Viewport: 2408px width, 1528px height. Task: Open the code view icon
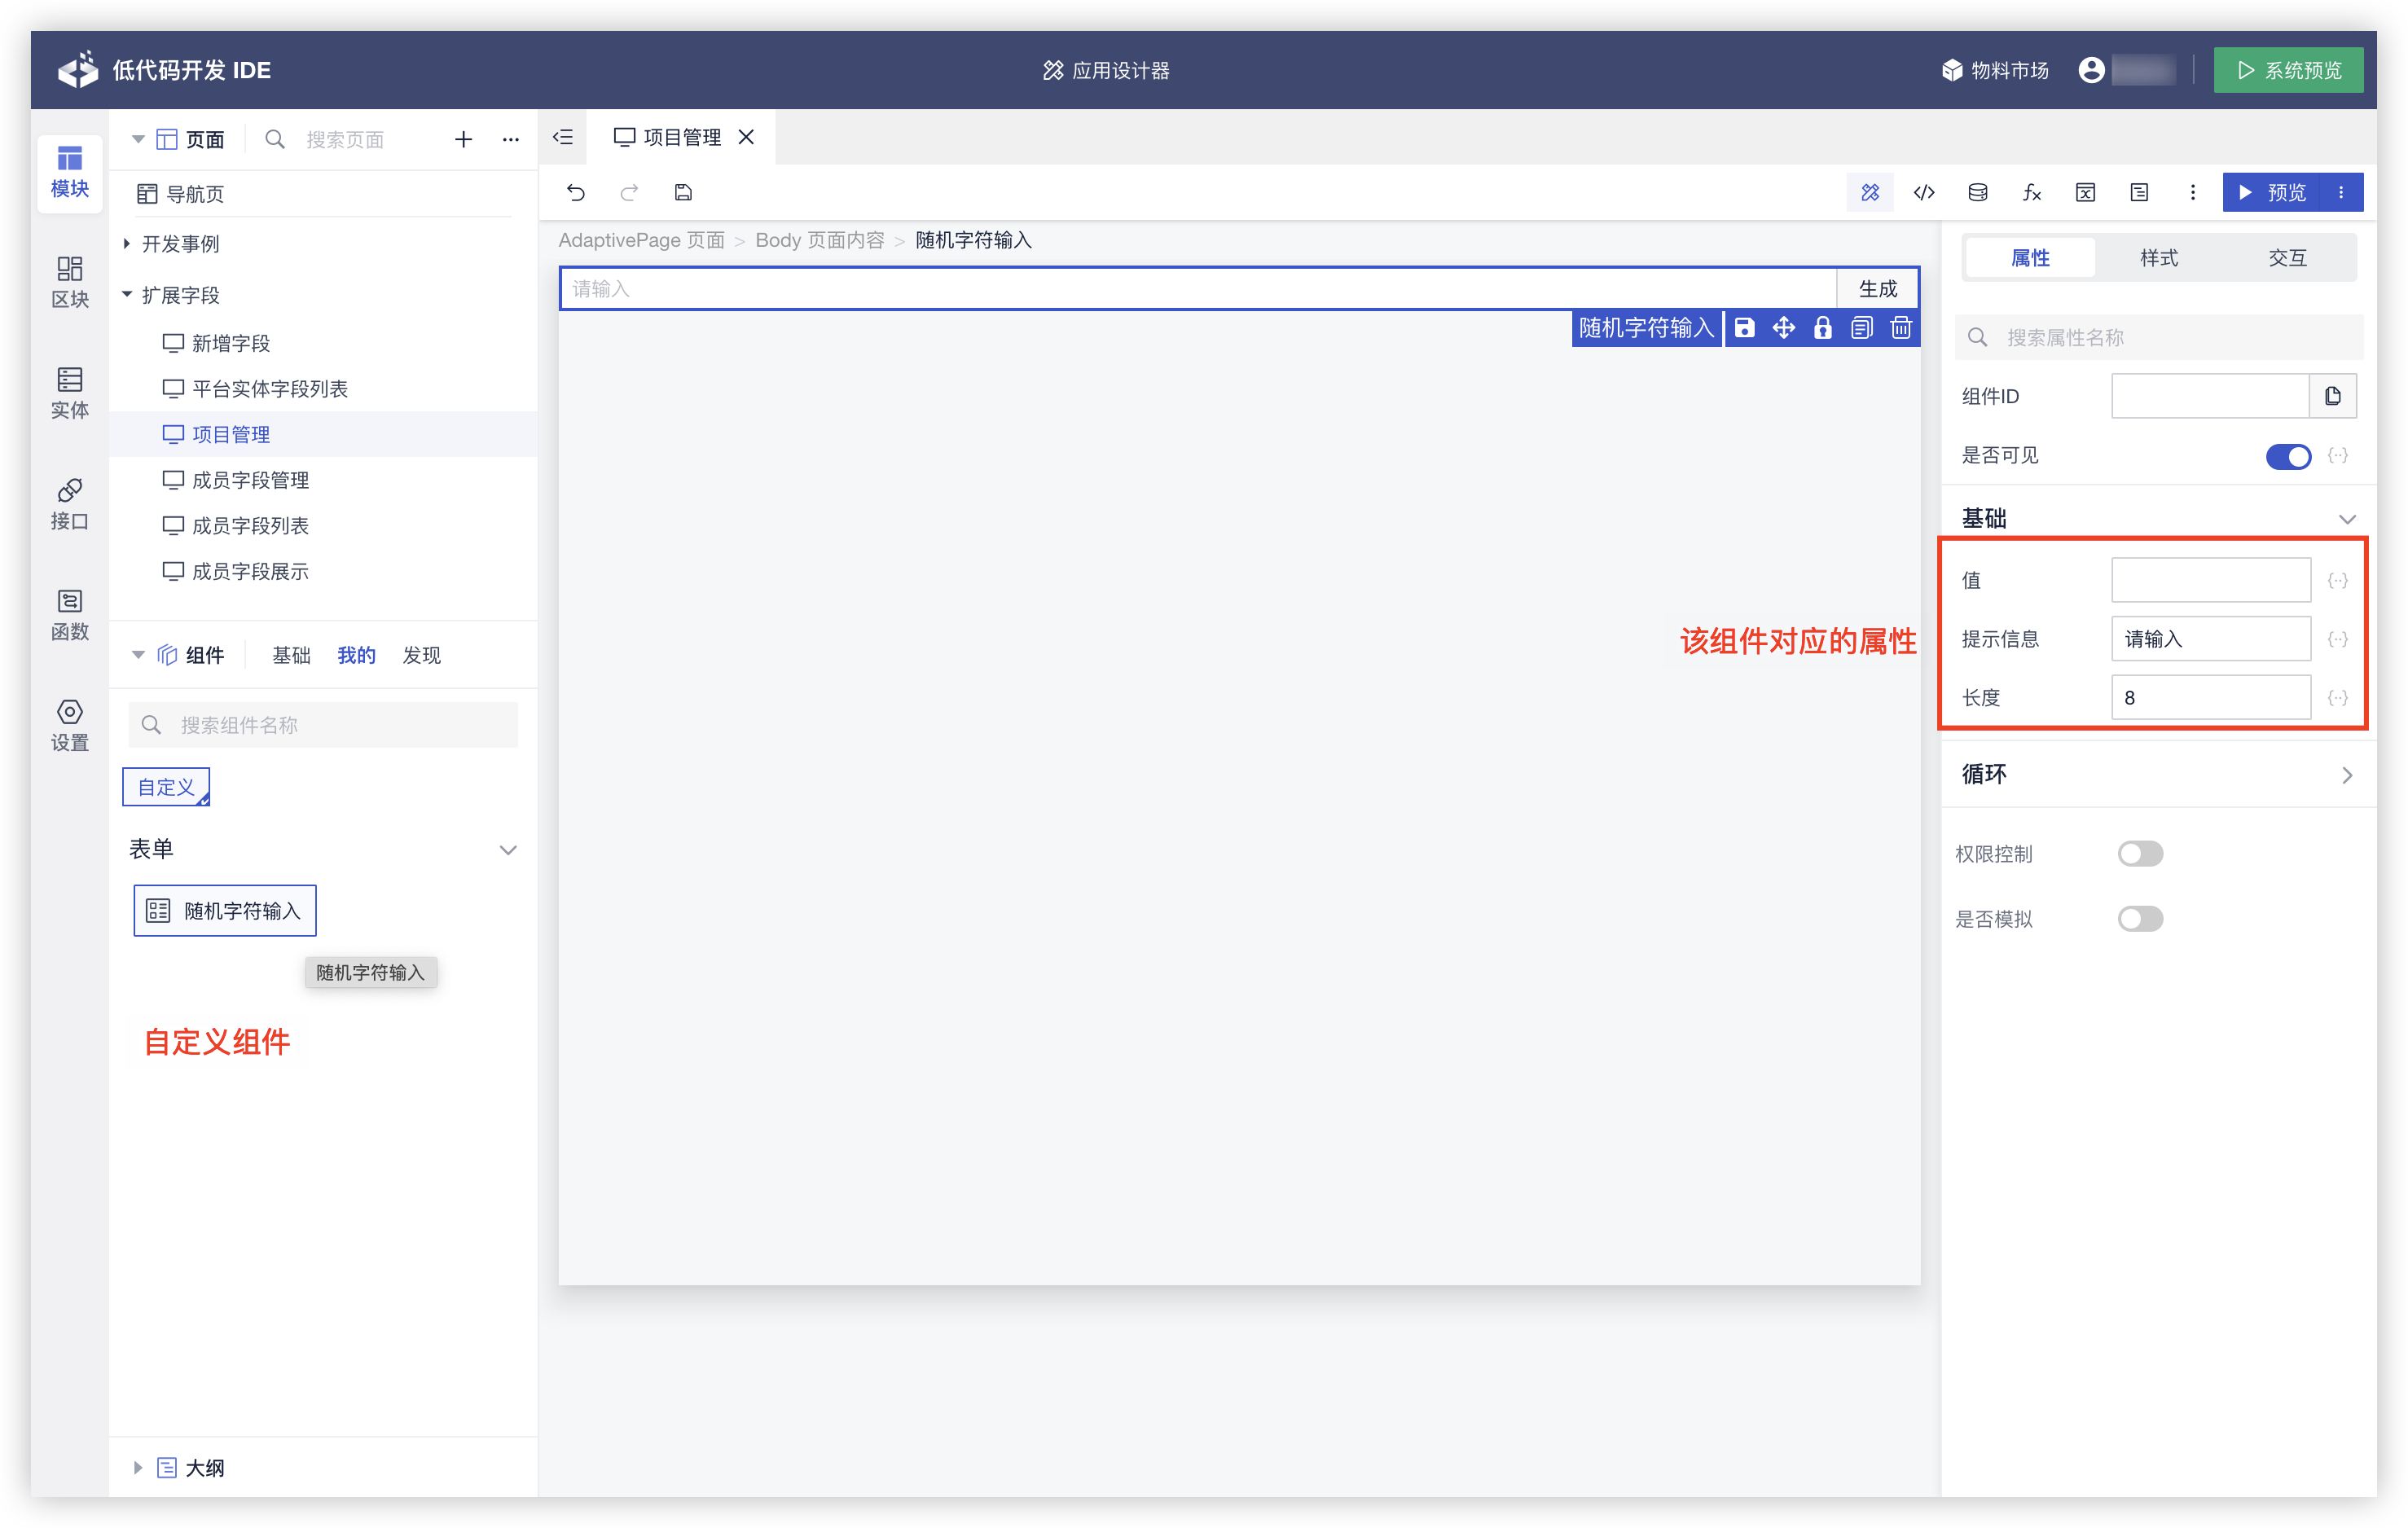tap(1923, 192)
